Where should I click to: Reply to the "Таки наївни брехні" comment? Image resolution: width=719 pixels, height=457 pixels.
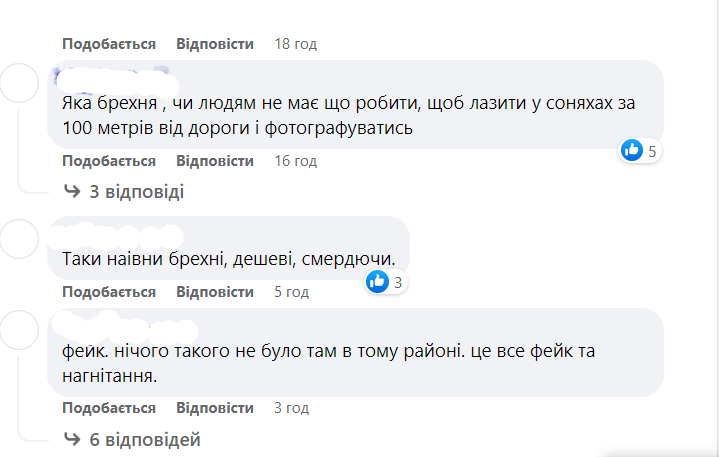215,292
